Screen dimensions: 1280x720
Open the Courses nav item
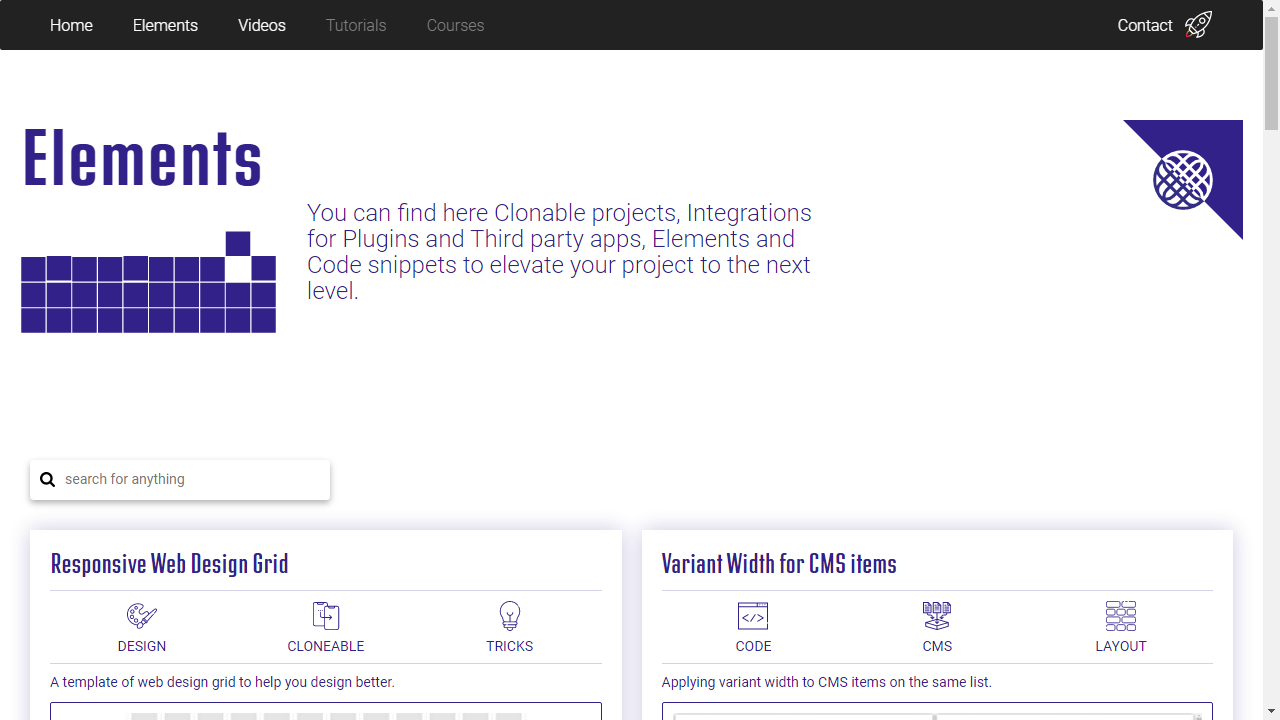[455, 25]
